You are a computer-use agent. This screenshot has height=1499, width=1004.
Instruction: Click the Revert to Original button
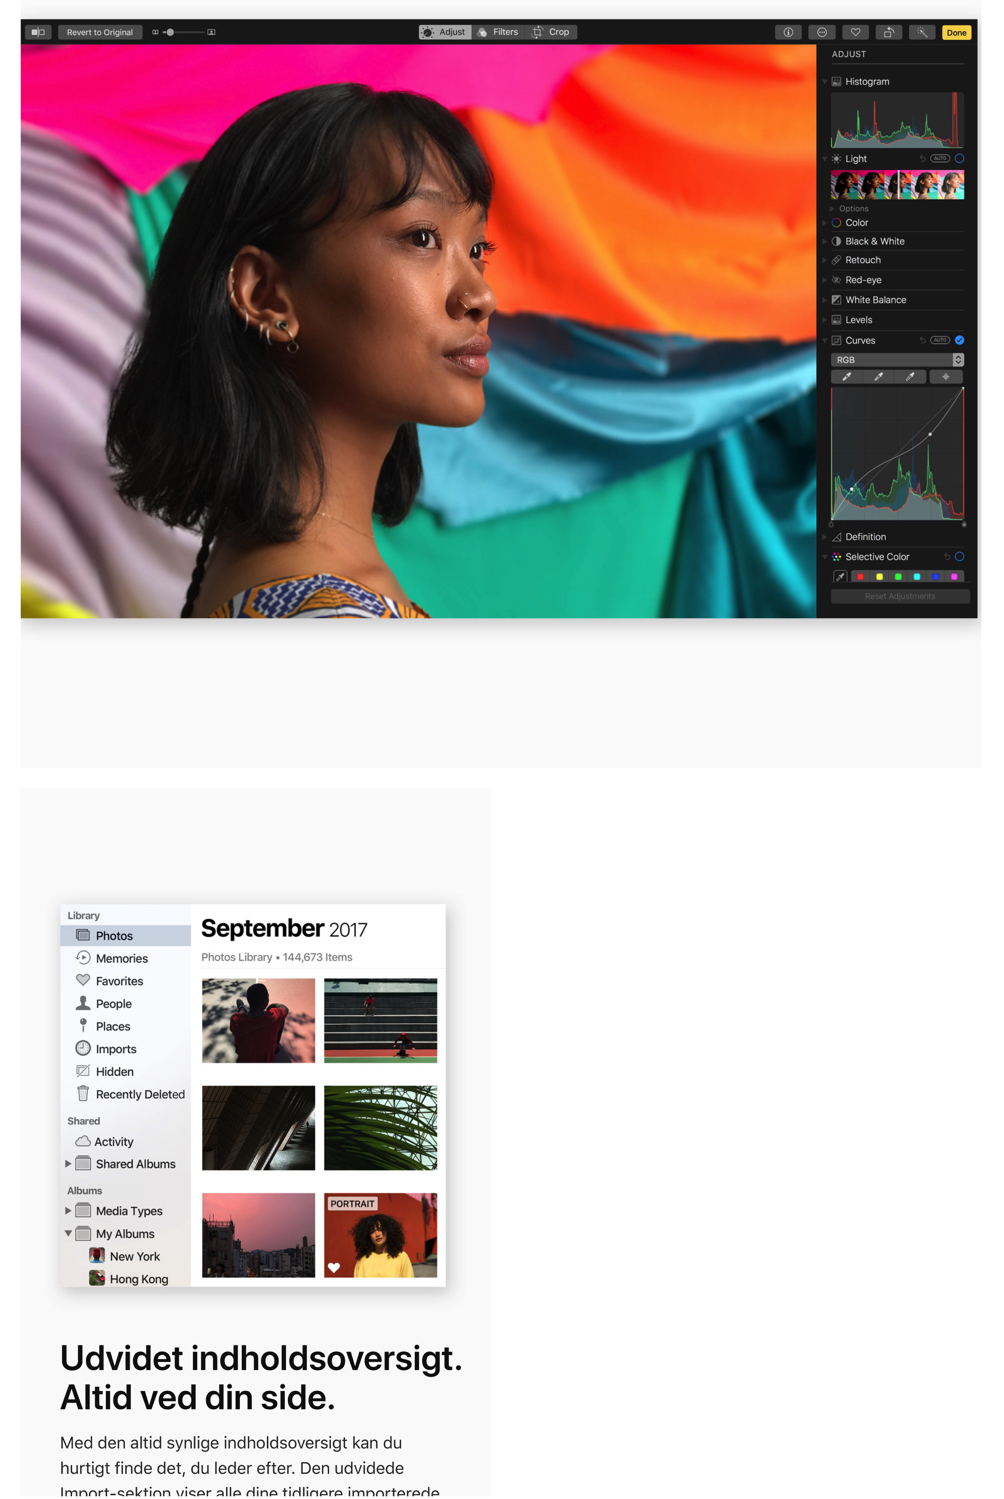coord(100,32)
